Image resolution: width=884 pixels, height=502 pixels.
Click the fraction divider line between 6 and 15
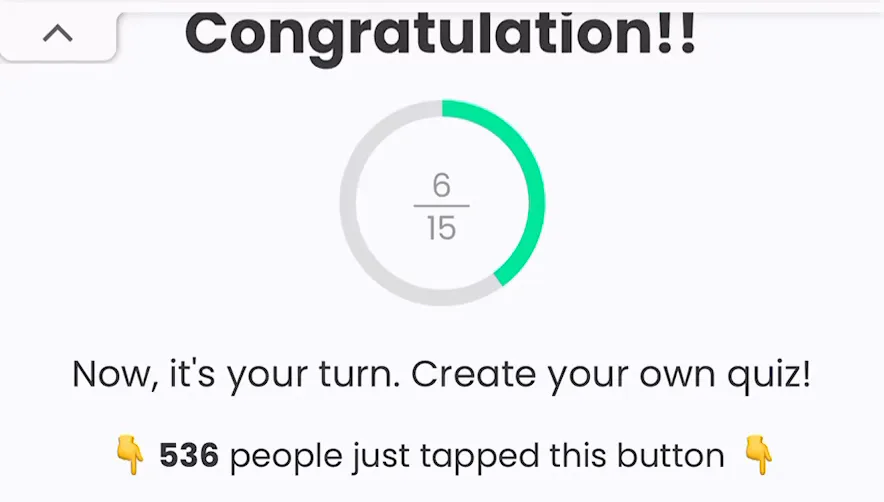click(x=441, y=206)
